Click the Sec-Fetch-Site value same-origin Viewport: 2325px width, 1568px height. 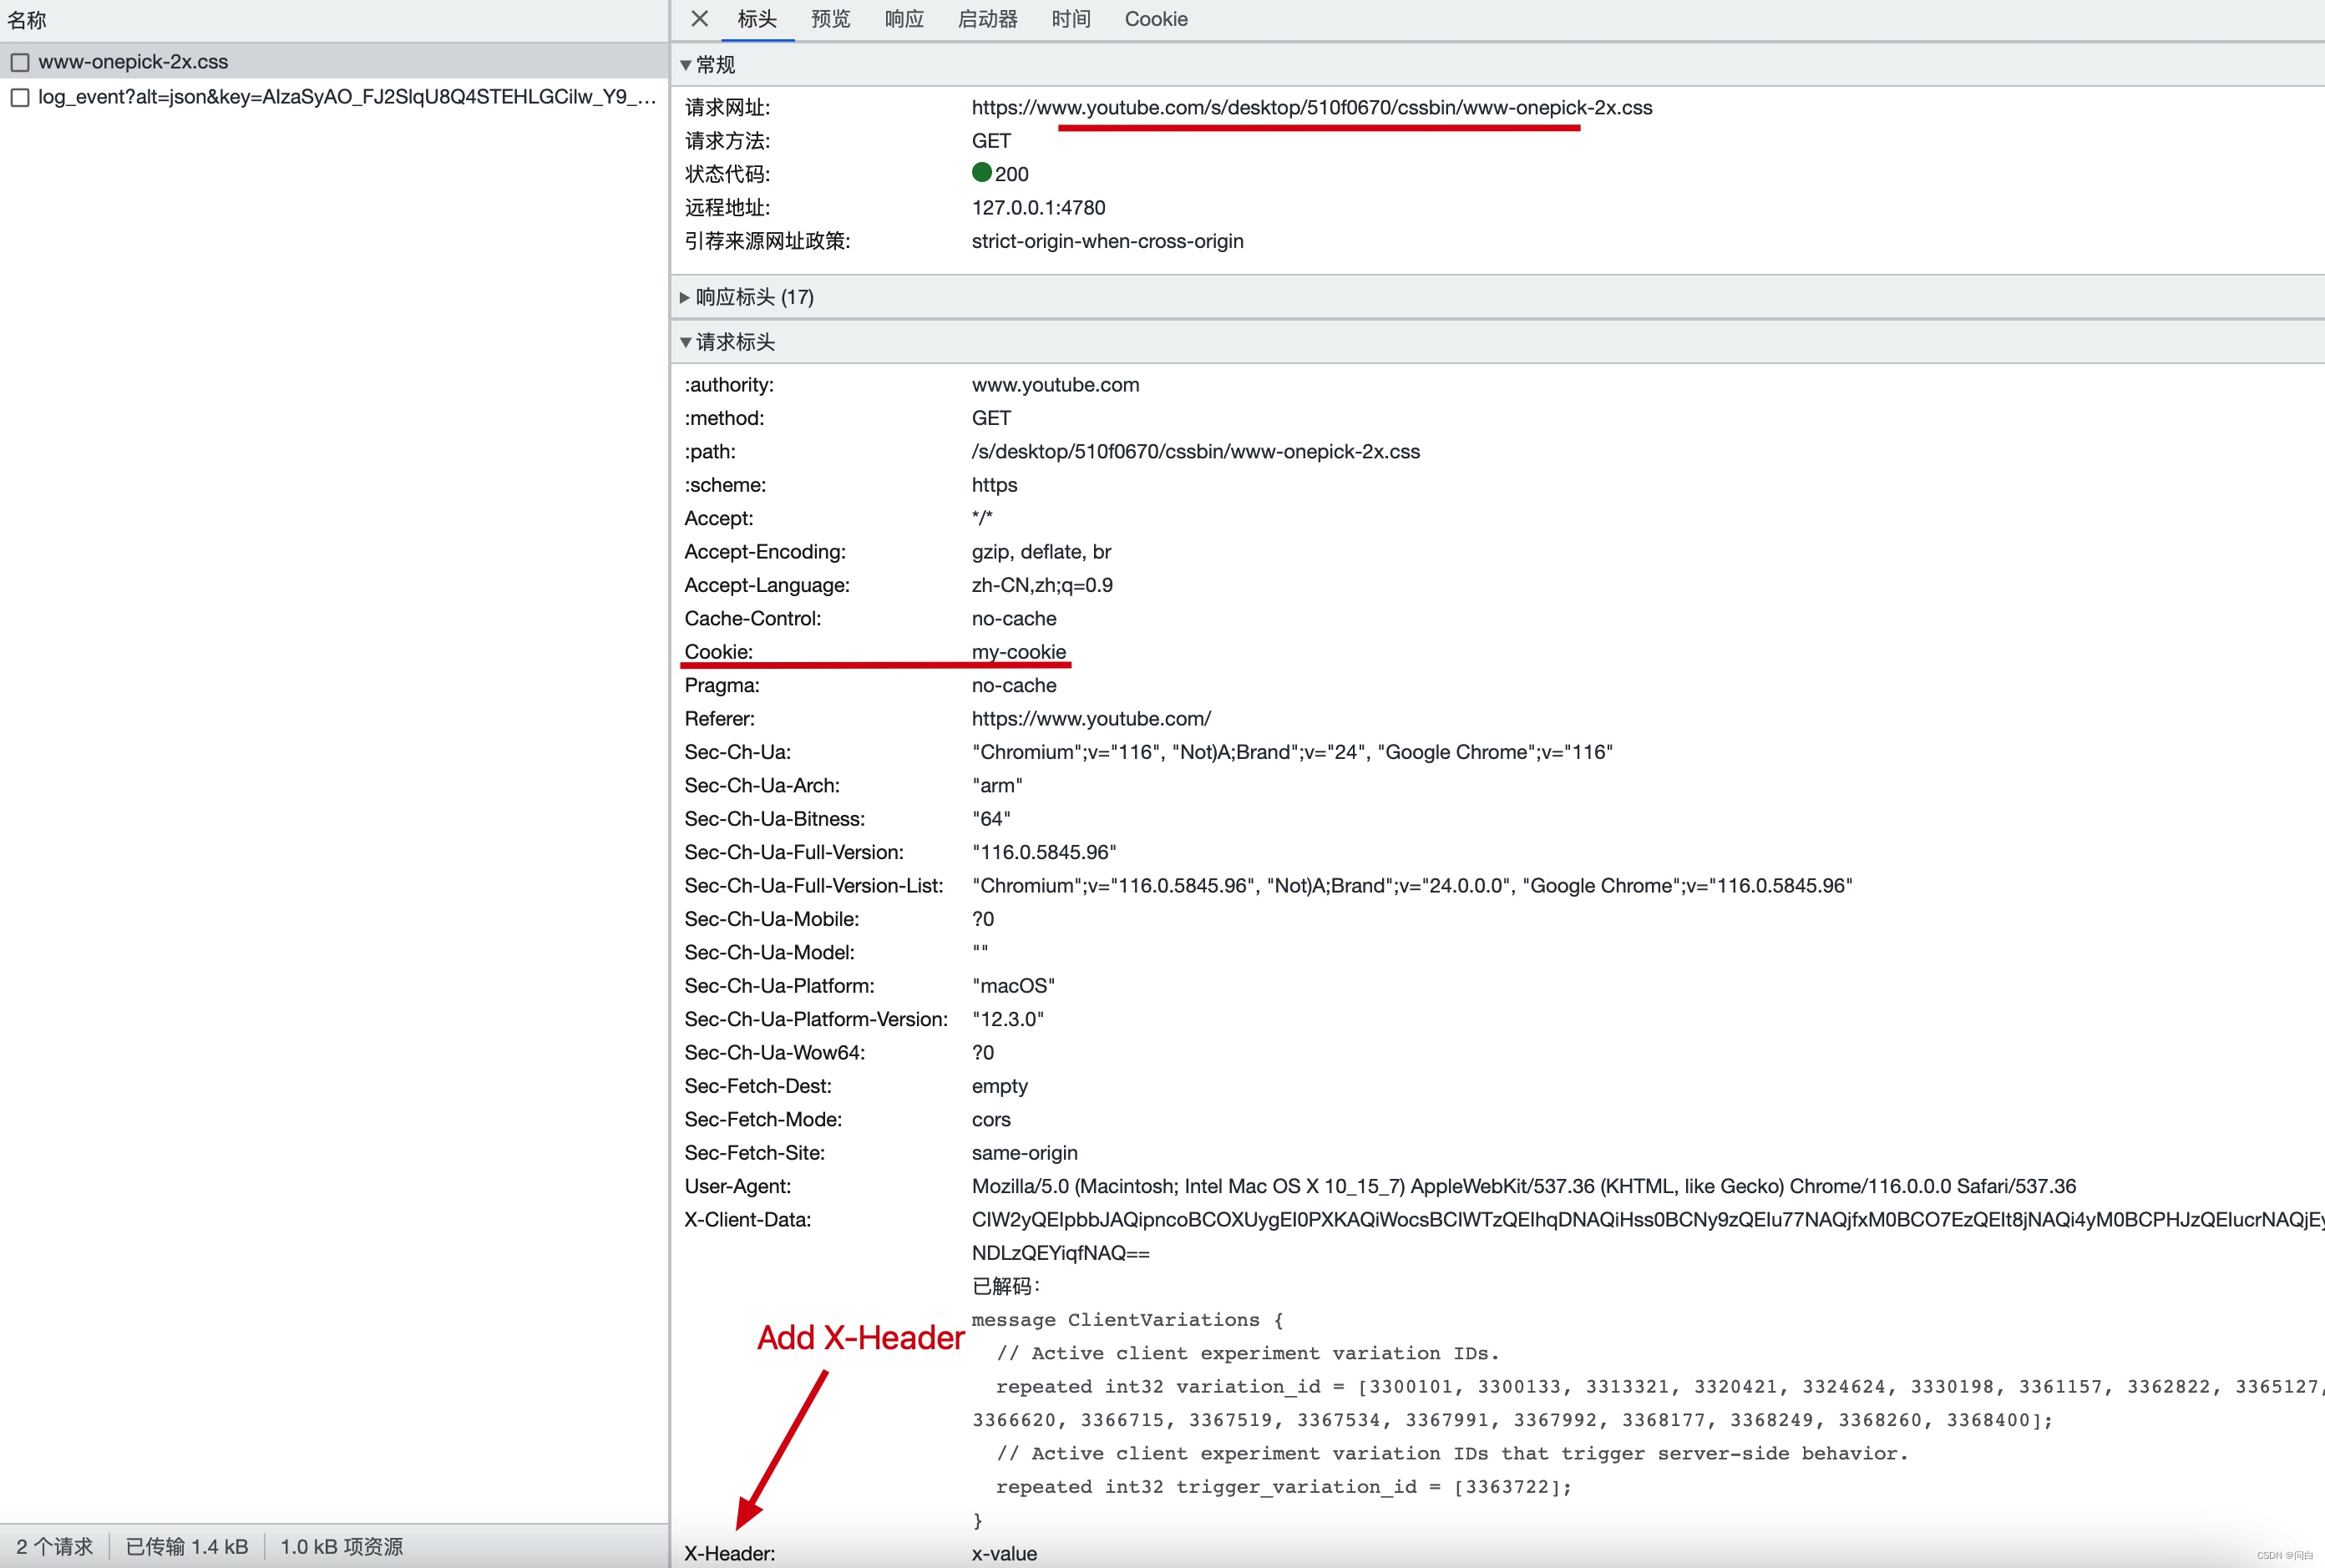click(x=1024, y=1153)
